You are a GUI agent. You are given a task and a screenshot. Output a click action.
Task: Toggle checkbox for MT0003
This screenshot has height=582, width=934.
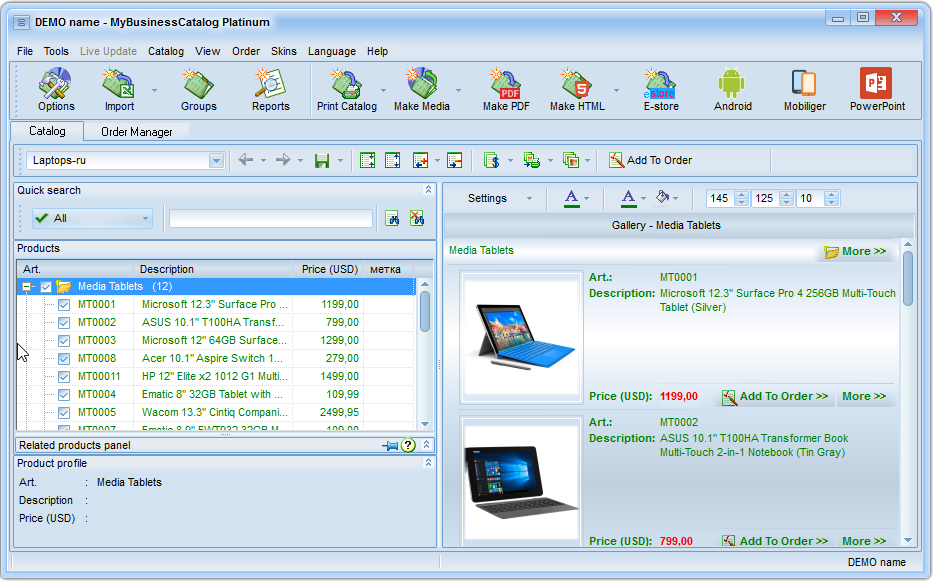64,341
